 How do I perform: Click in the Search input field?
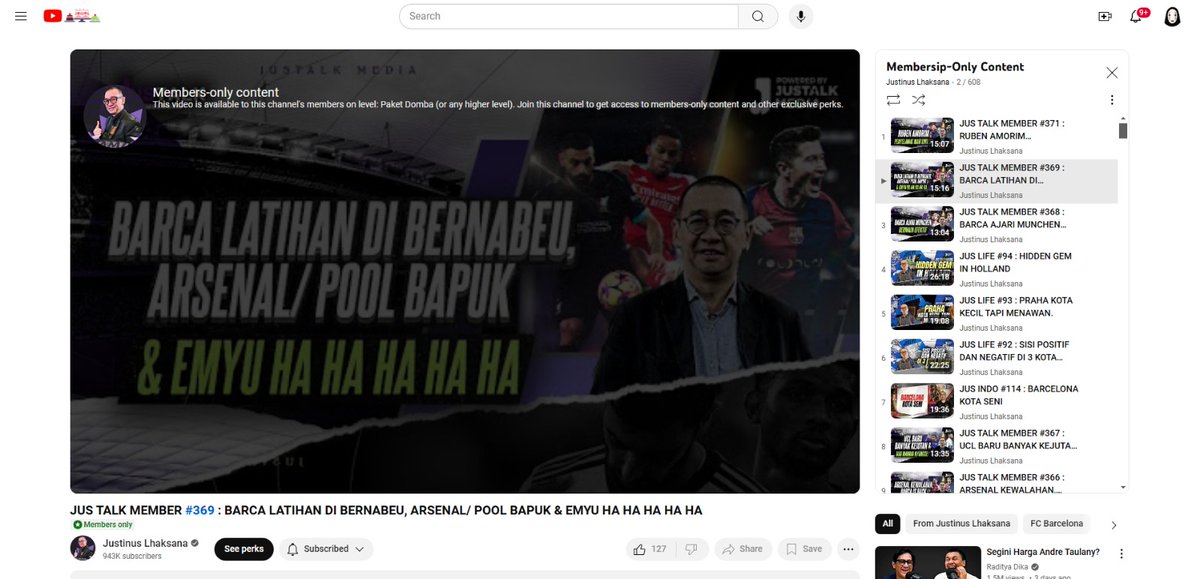[568, 16]
